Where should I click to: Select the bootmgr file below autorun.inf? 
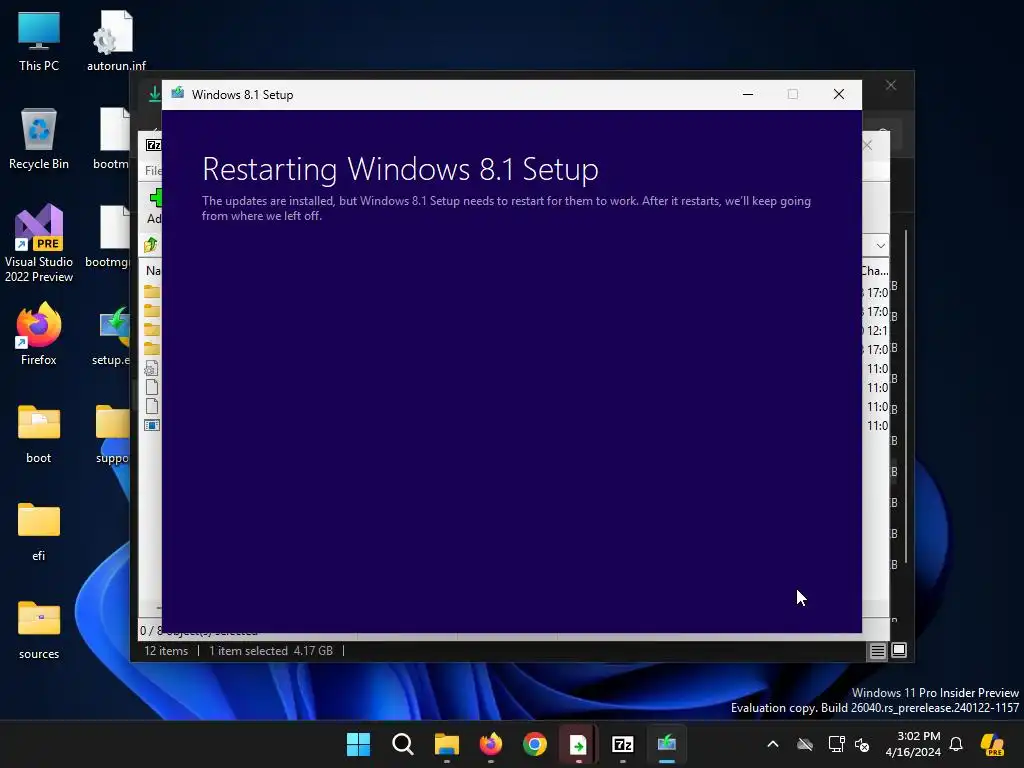112,139
